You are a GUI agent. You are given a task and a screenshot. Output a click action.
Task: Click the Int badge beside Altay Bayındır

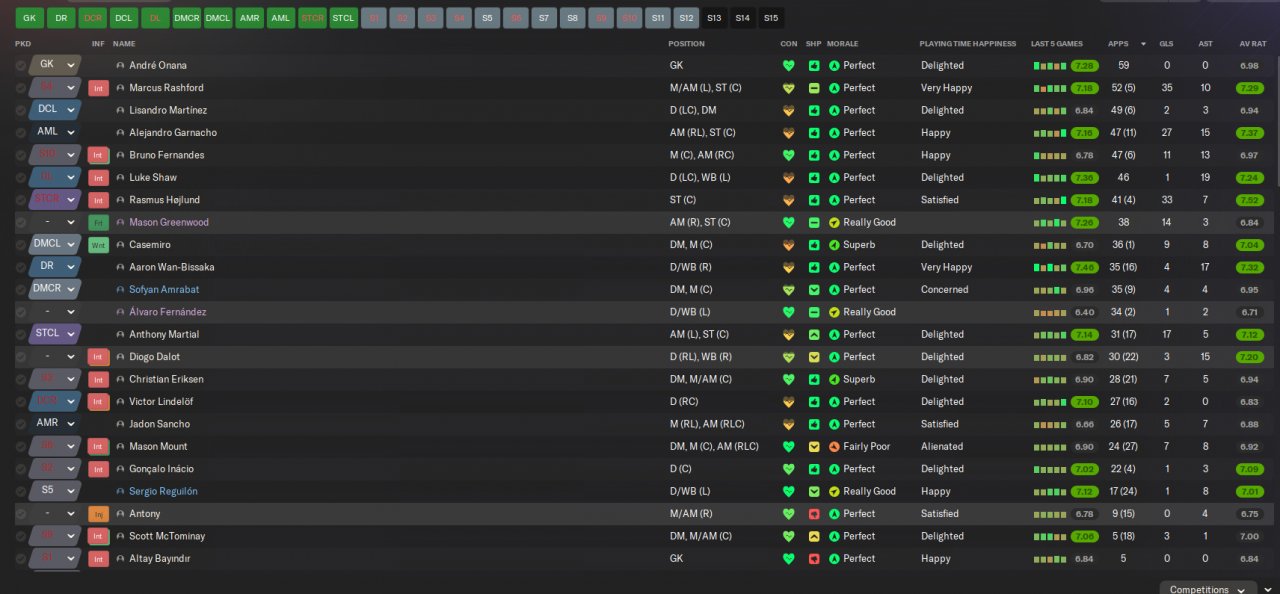[x=98, y=559]
